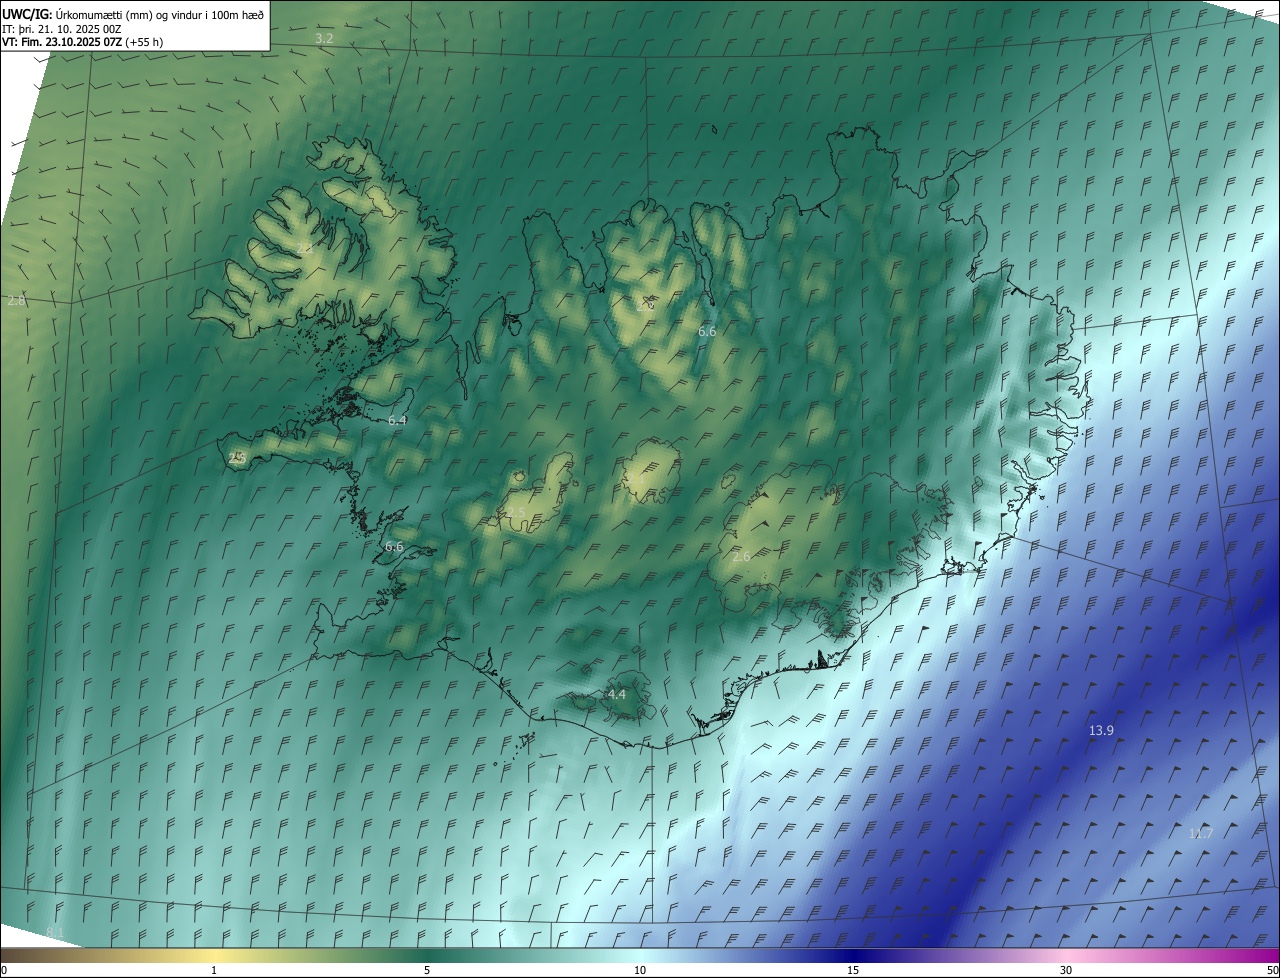Click the 2.8 value label on the map

pos(16,300)
